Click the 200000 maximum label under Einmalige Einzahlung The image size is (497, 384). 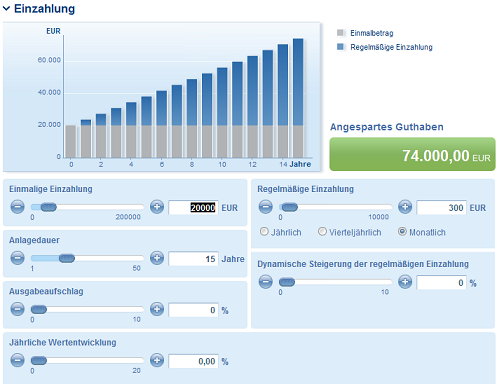point(128,217)
